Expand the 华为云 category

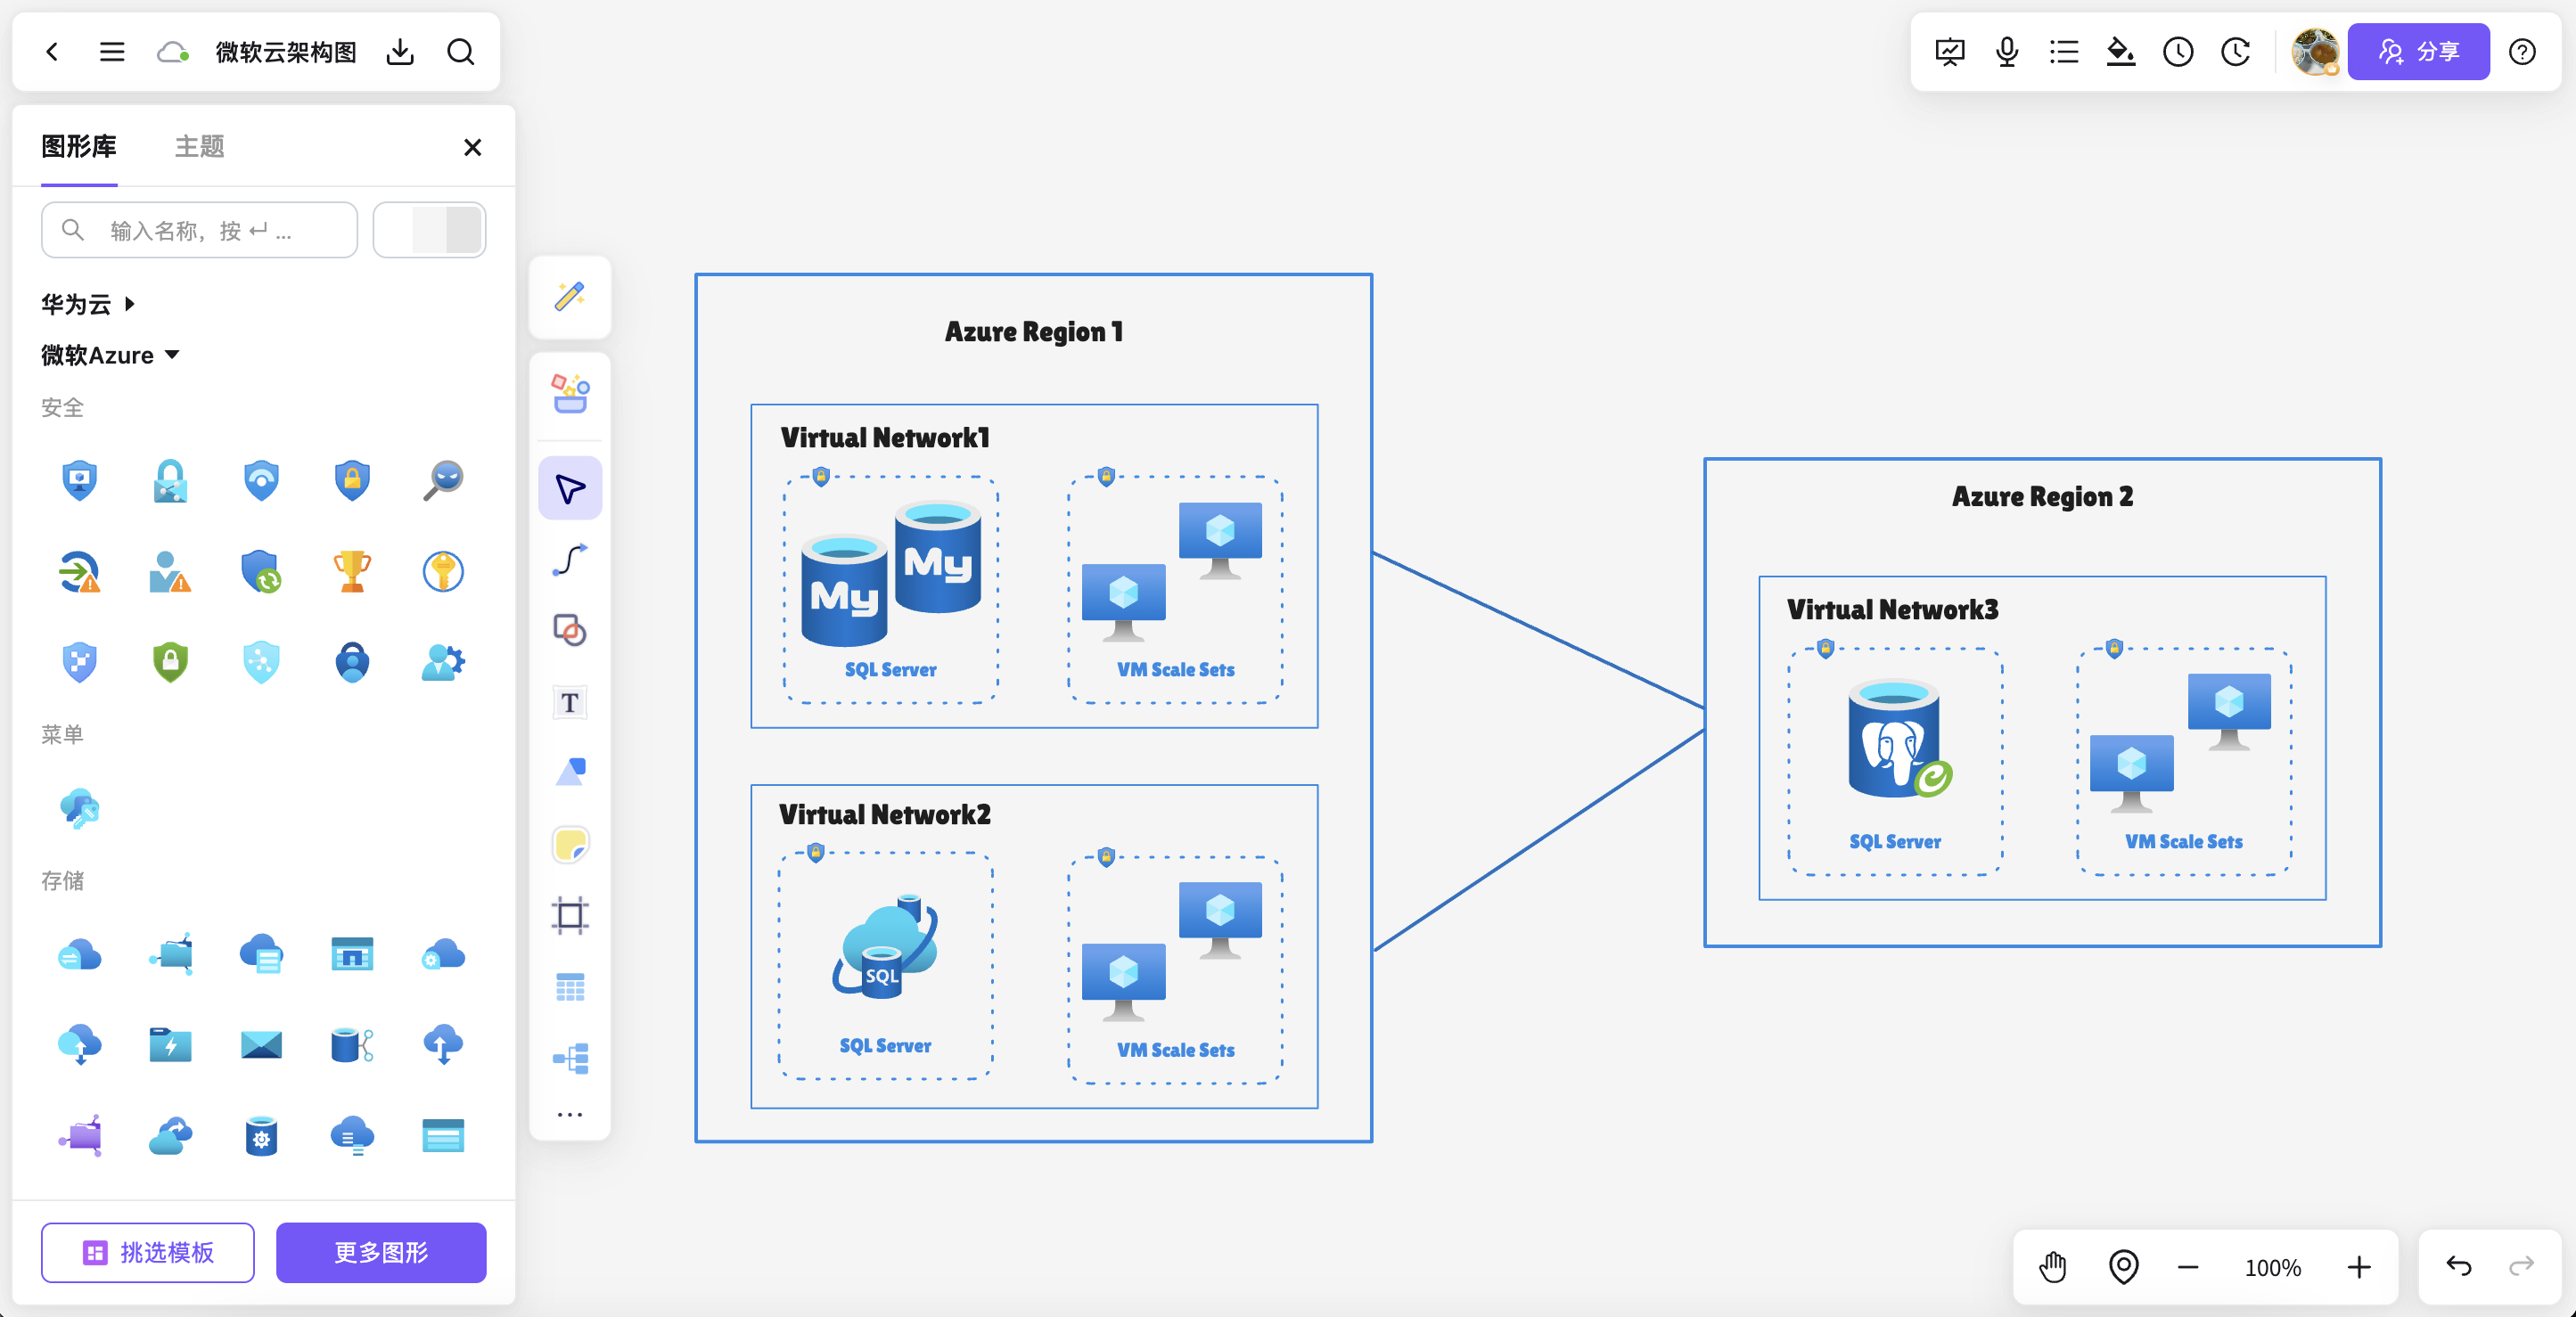88,304
